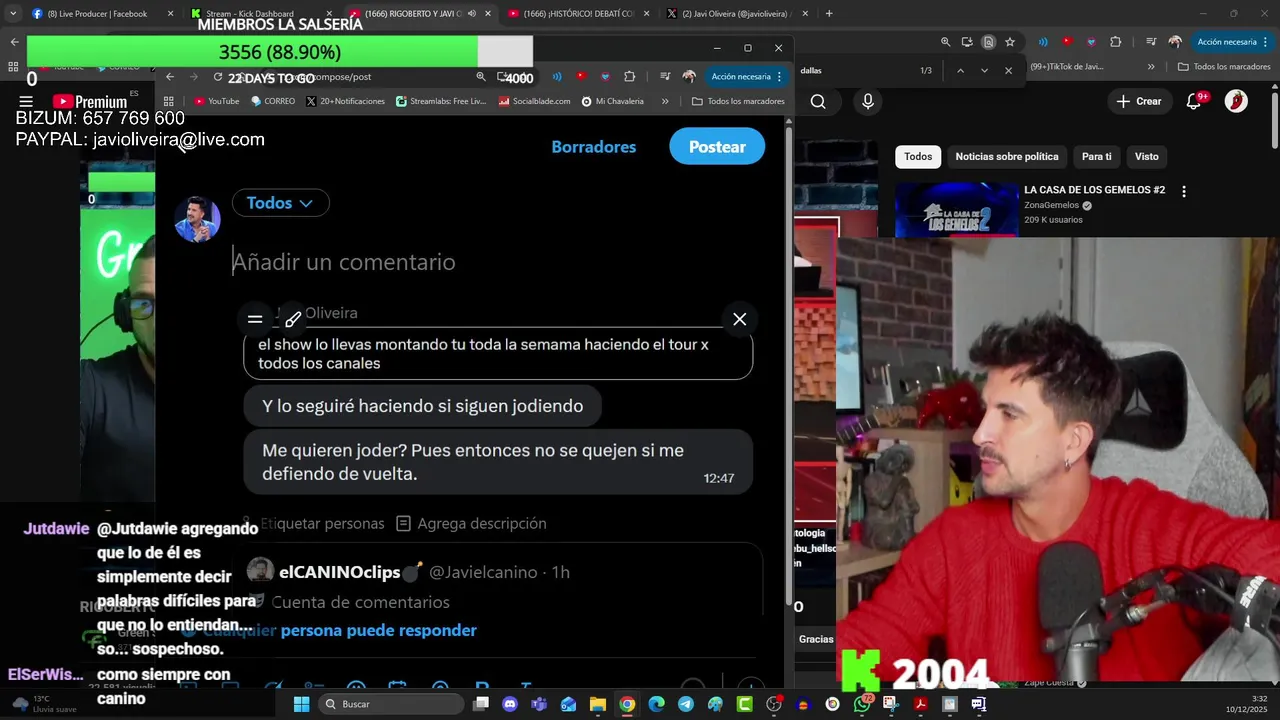The height and width of the screenshot is (720, 1280).
Task: Open the CORREO bookmark
Action: coord(273,101)
